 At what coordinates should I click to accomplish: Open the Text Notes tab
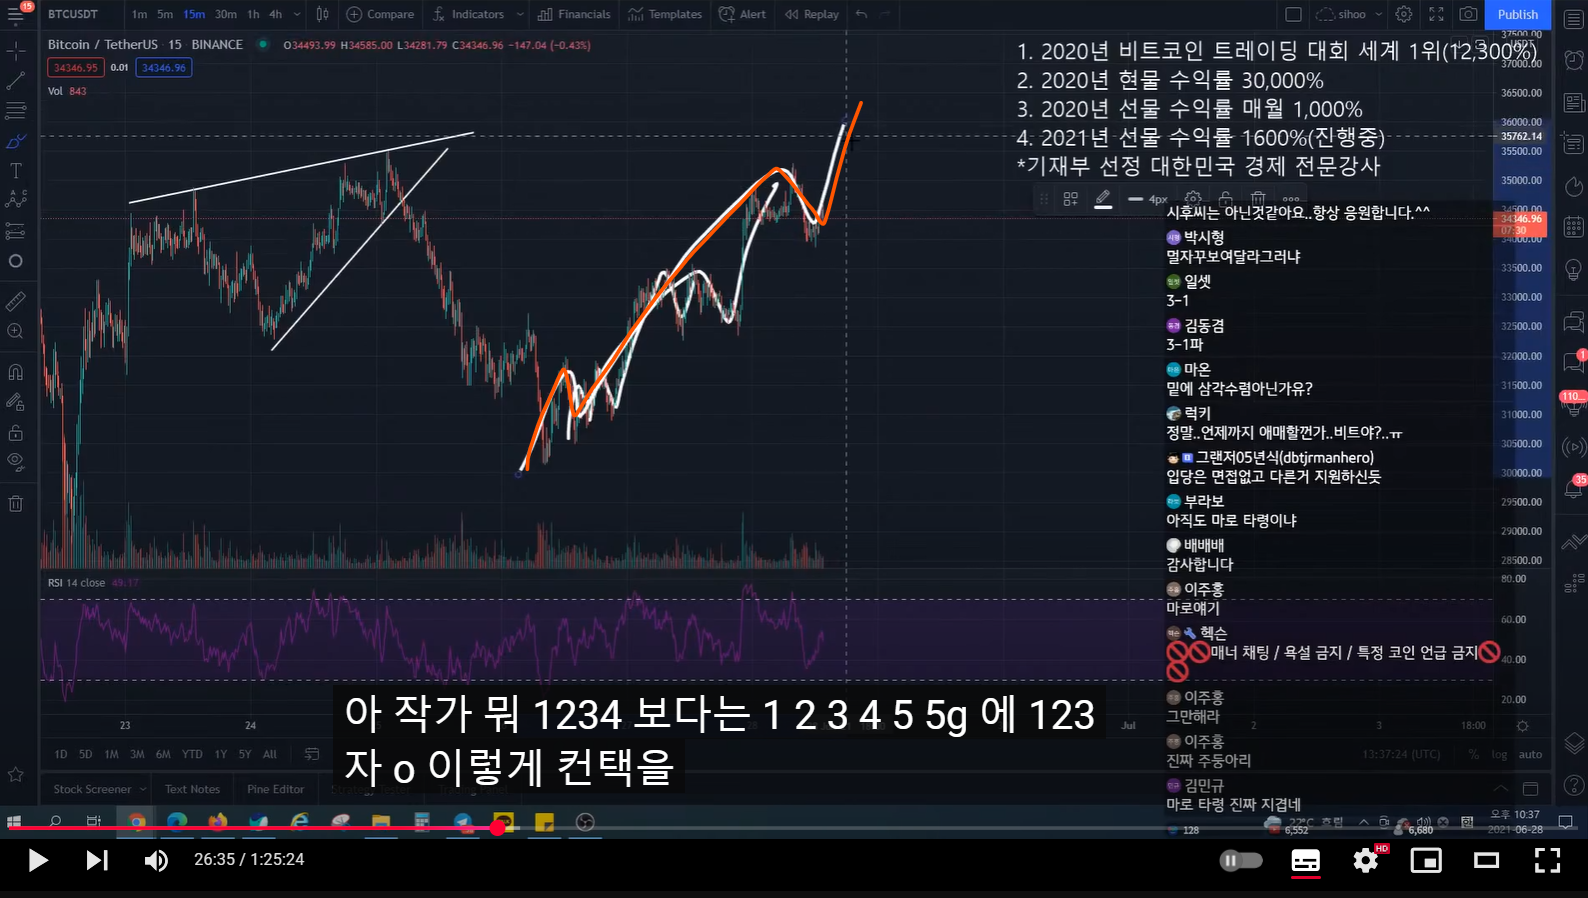(192, 789)
